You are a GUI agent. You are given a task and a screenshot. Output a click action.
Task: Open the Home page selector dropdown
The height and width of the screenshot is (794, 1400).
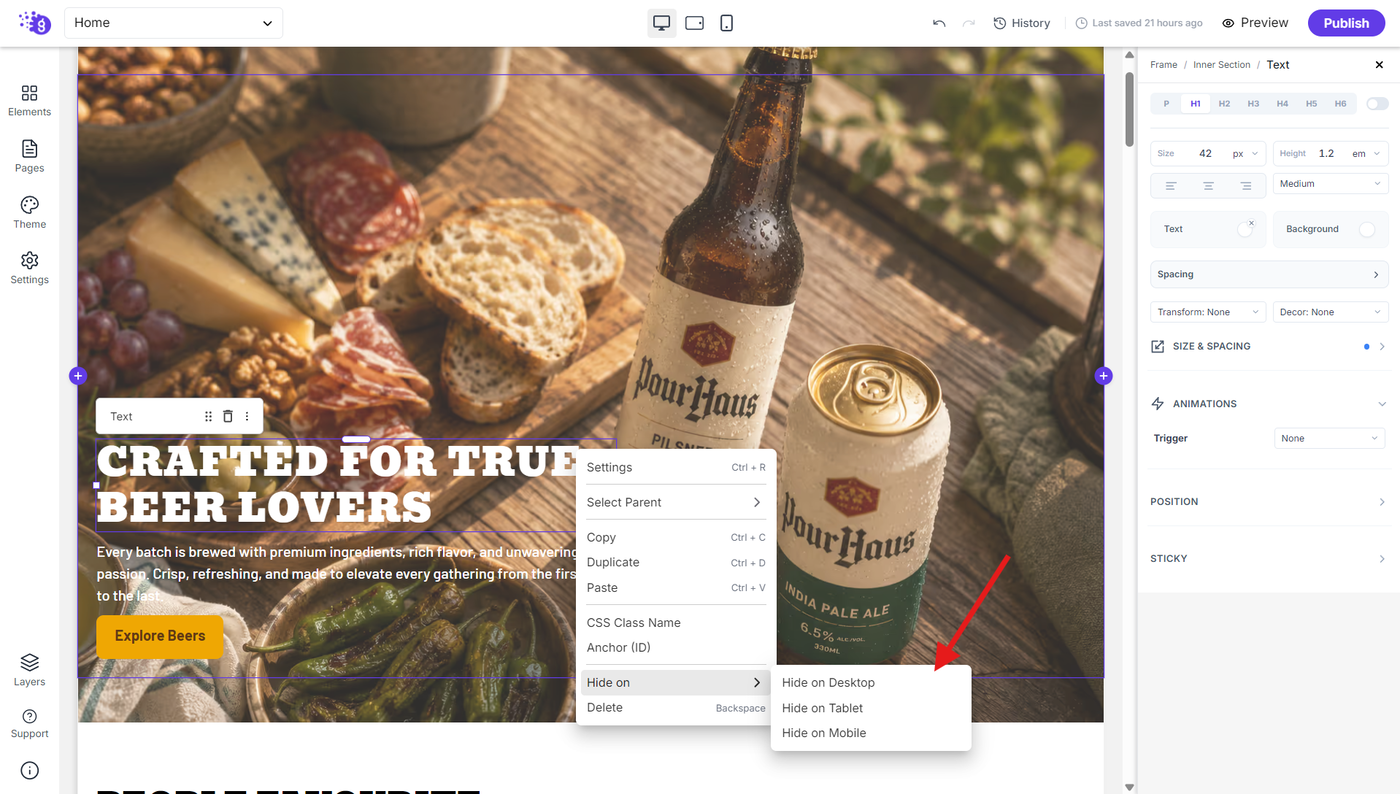[x=173, y=23]
